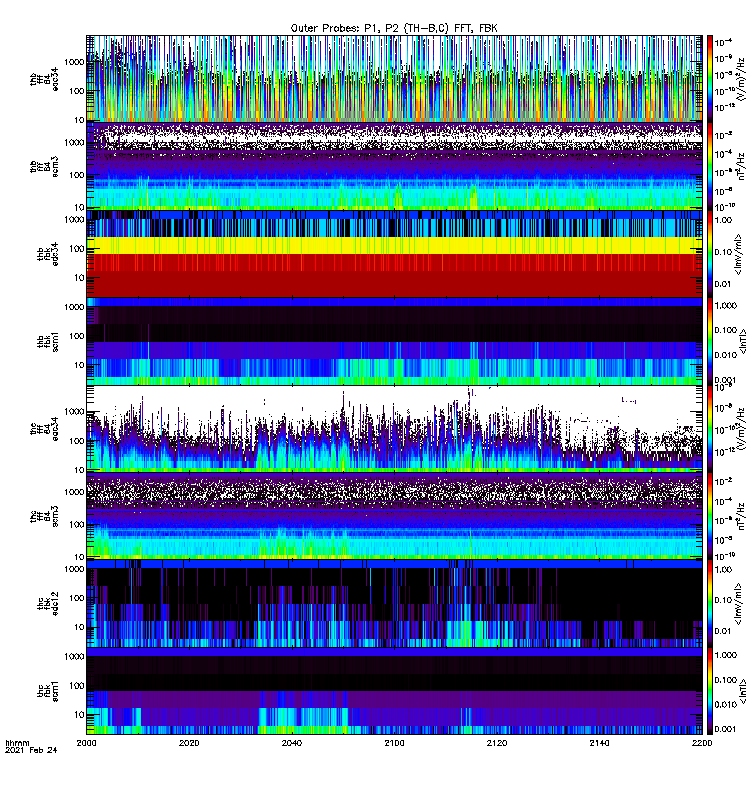Click the dark red 10 Hz band in the thb fbk edc34 panel
Screen dimensions: 750x800
(394, 283)
